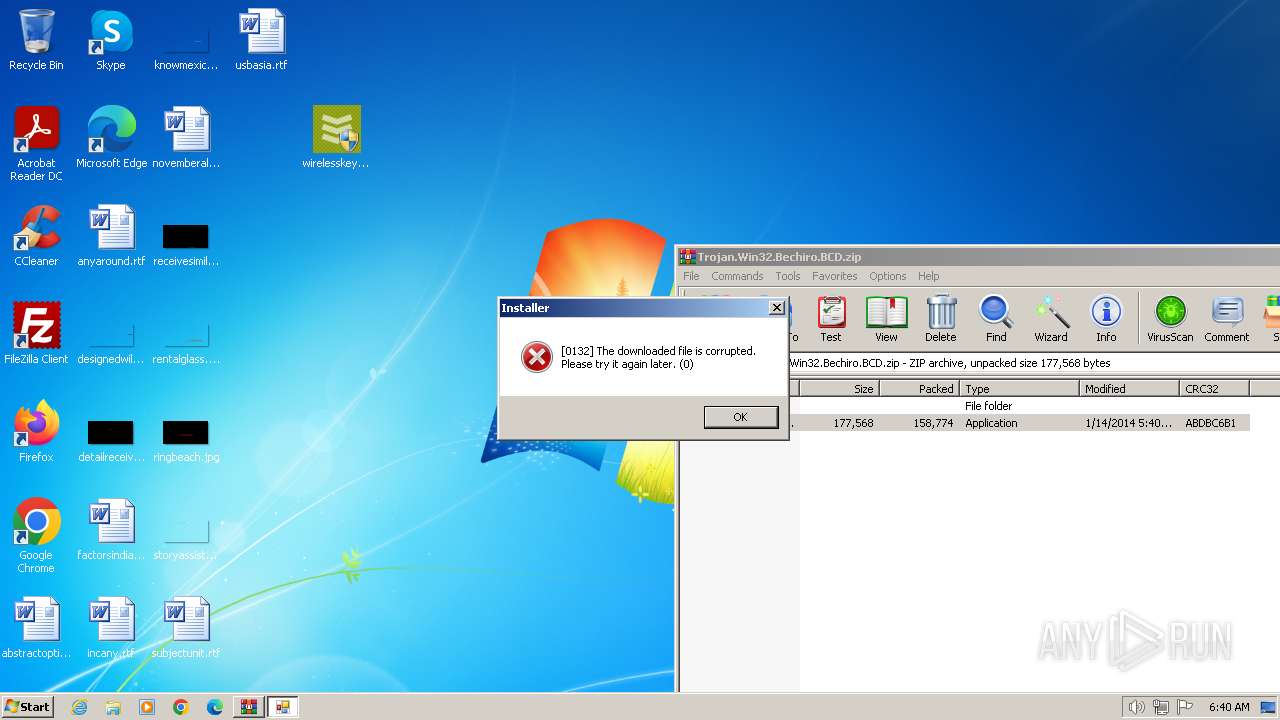1280x720 pixels.
Task: Select the novemberal... document icon
Action: (186, 138)
